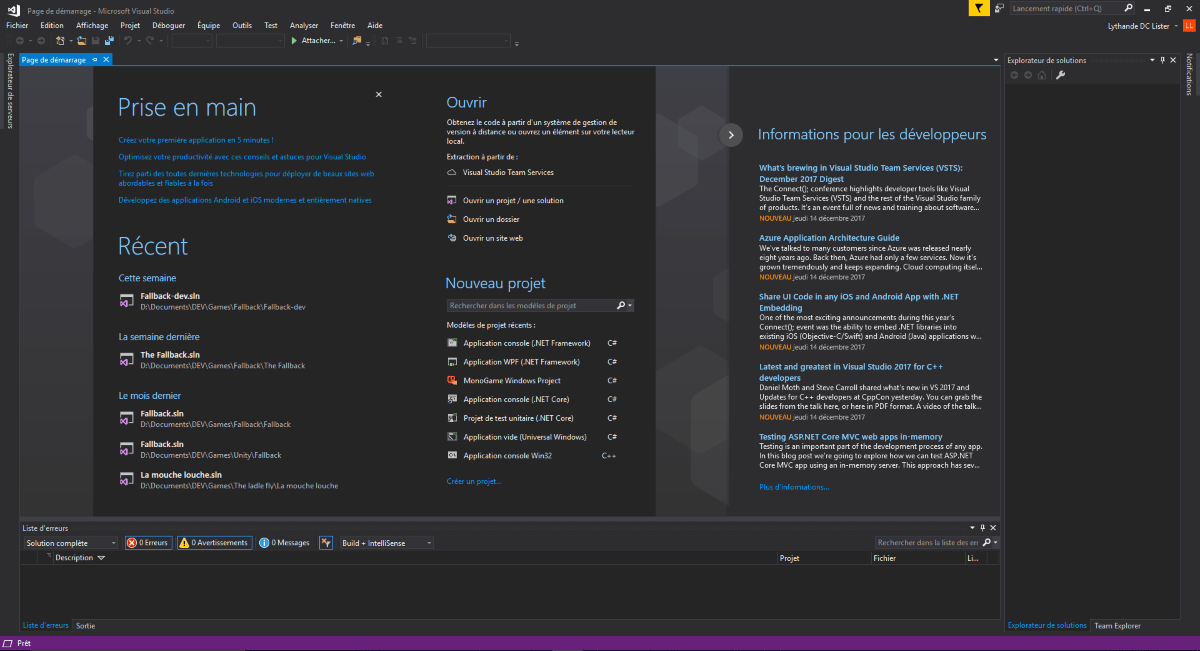Click the Projet column header
Image resolution: width=1200 pixels, height=651 pixels.
pyautogui.click(x=789, y=558)
